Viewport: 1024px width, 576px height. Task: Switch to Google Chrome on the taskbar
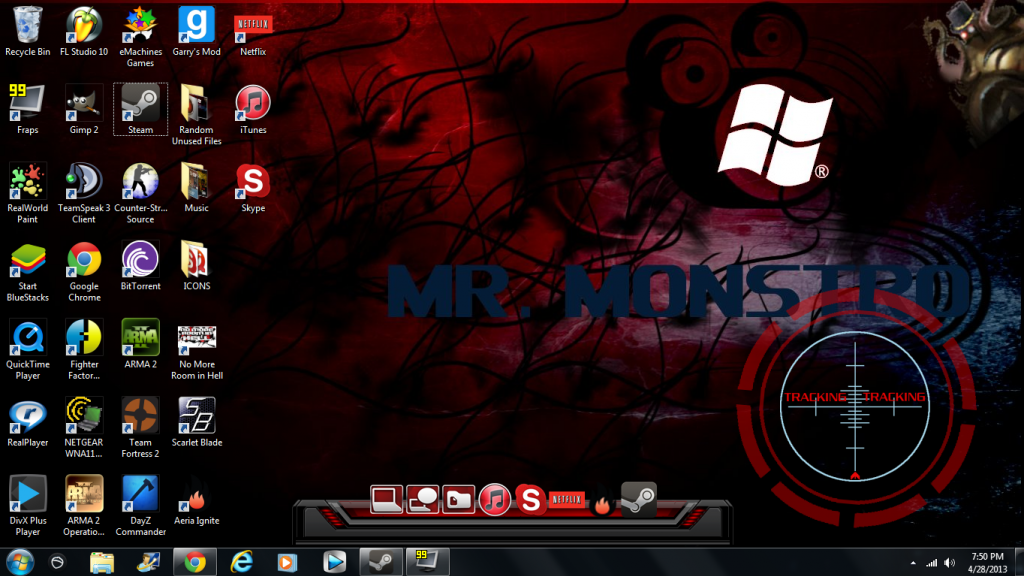point(195,561)
